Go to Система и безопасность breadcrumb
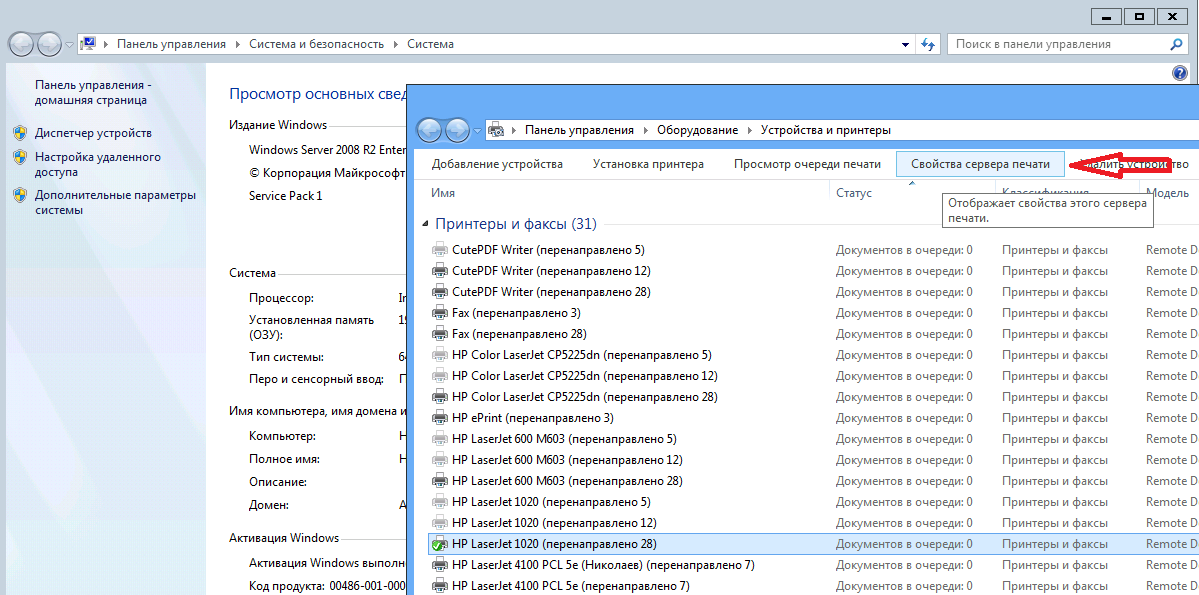Screen dimensions: 1199x595 point(317,44)
